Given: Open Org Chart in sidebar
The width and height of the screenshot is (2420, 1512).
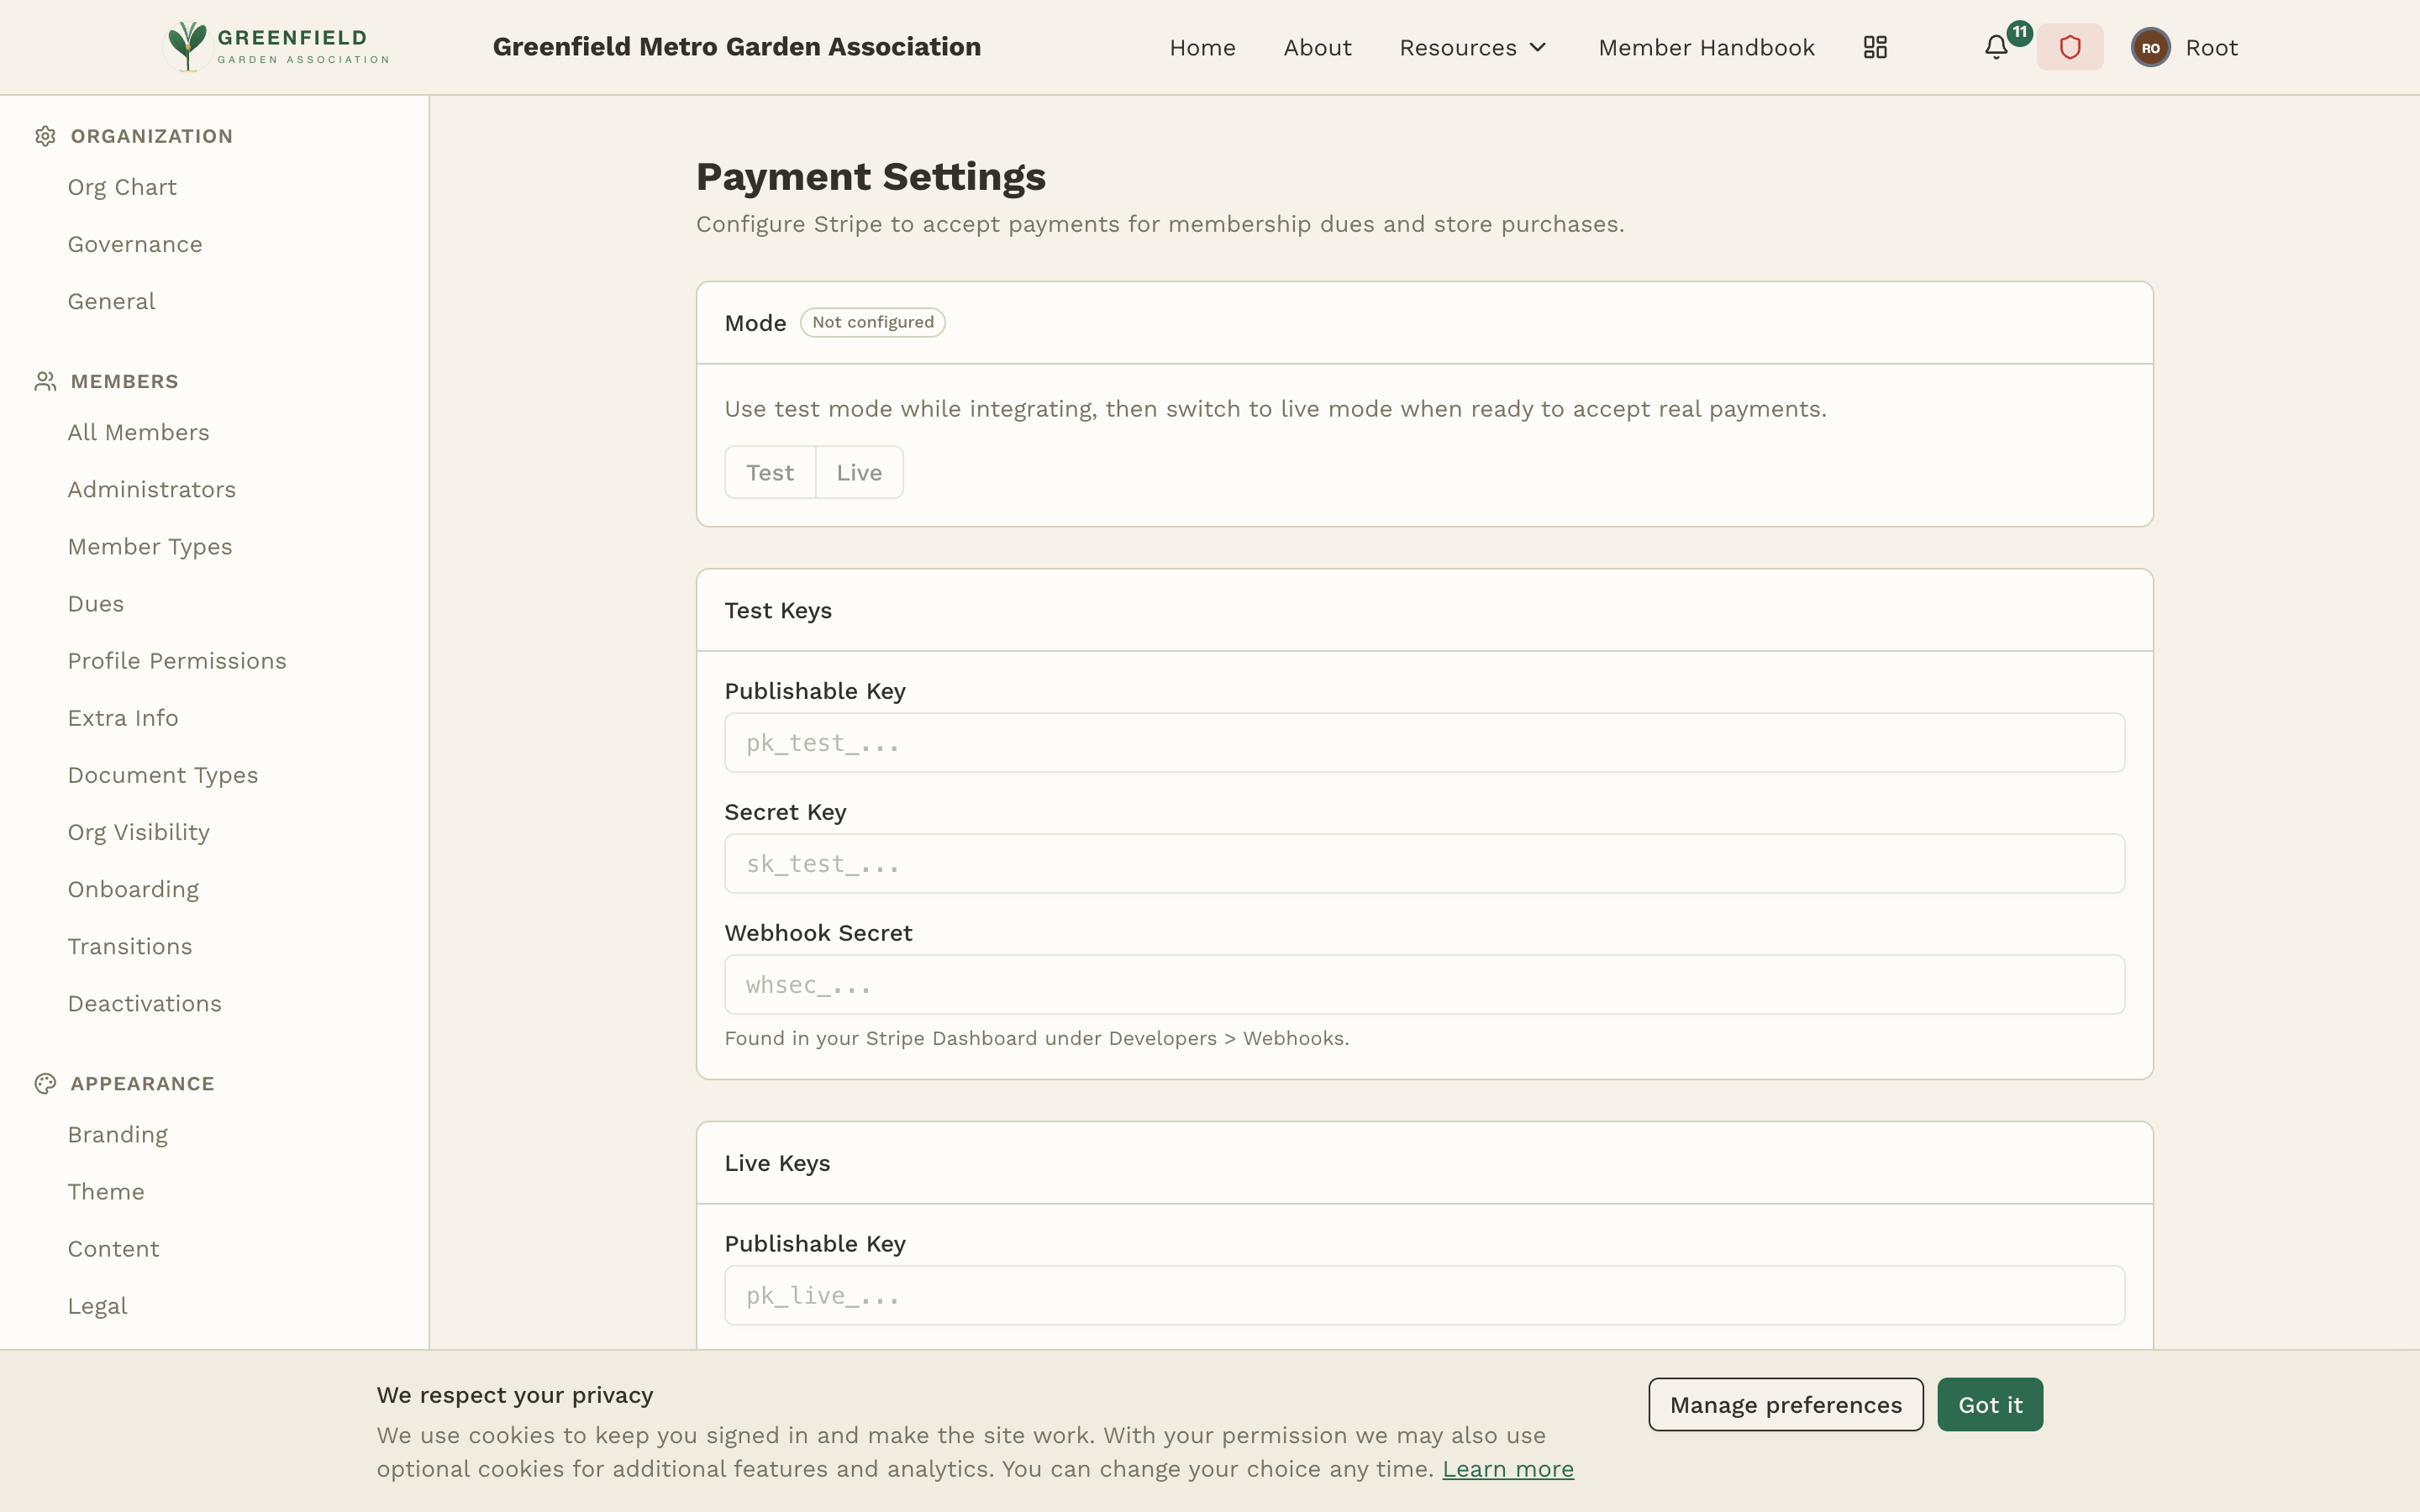Looking at the screenshot, I should click(x=122, y=187).
